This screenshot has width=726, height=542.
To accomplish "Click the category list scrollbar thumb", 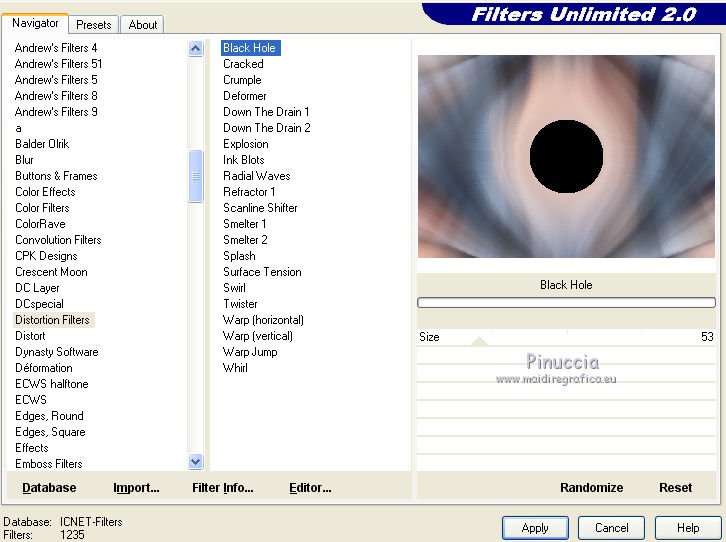I will 196,176.
